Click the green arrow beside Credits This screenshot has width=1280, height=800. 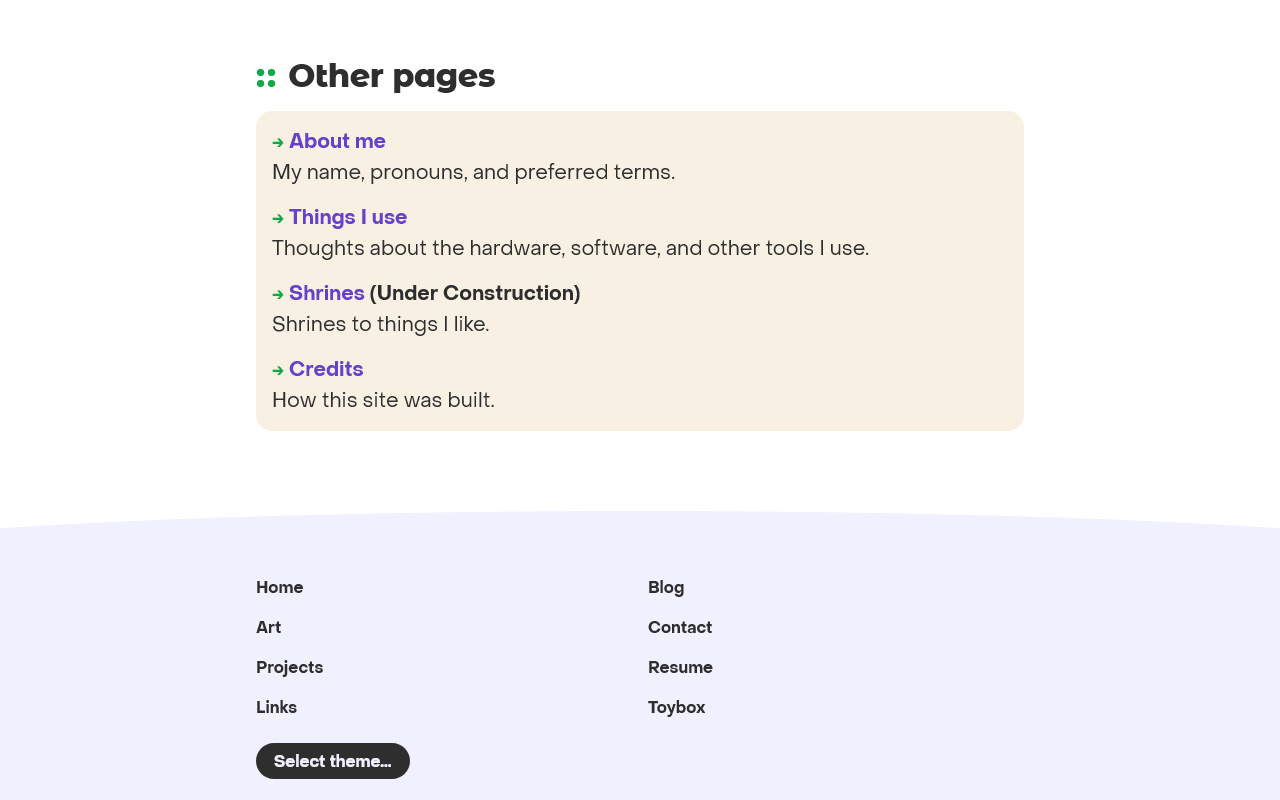pos(278,370)
